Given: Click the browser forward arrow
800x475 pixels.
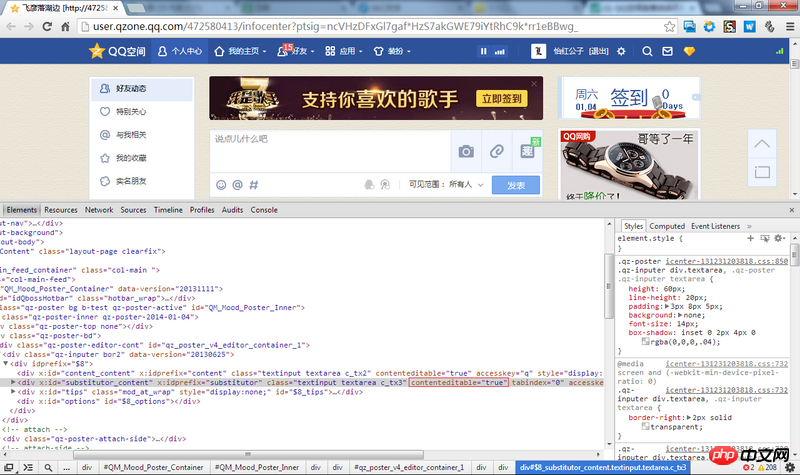Looking at the screenshot, I should [29, 27].
